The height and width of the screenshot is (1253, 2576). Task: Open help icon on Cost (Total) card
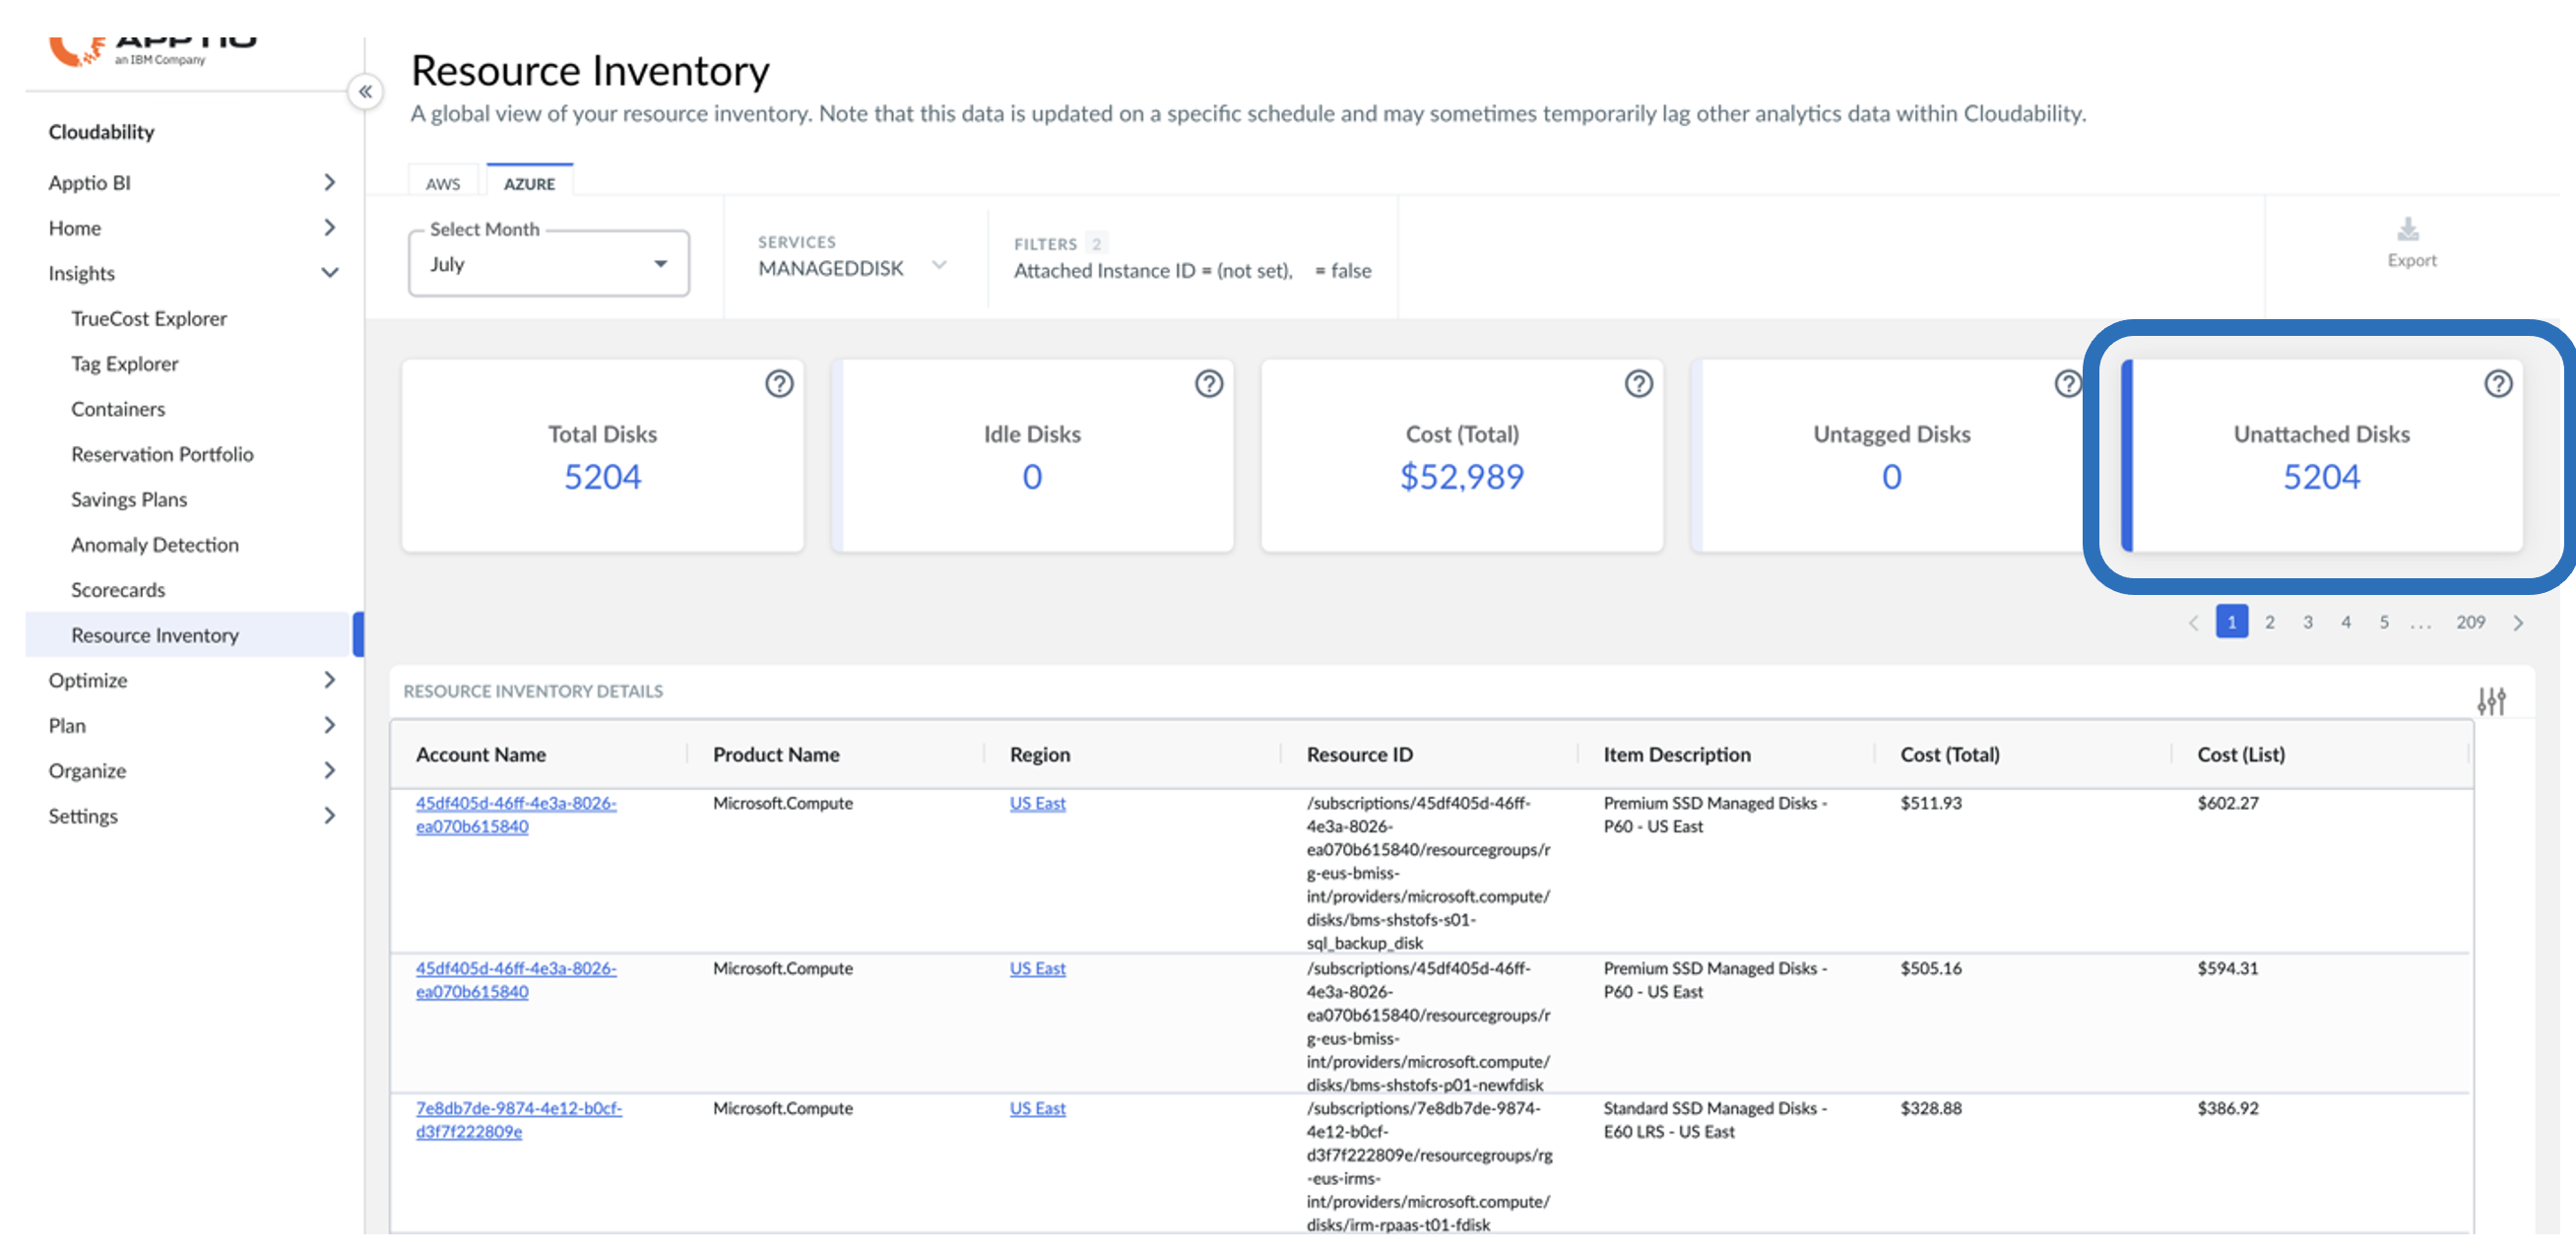coord(1638,383)
